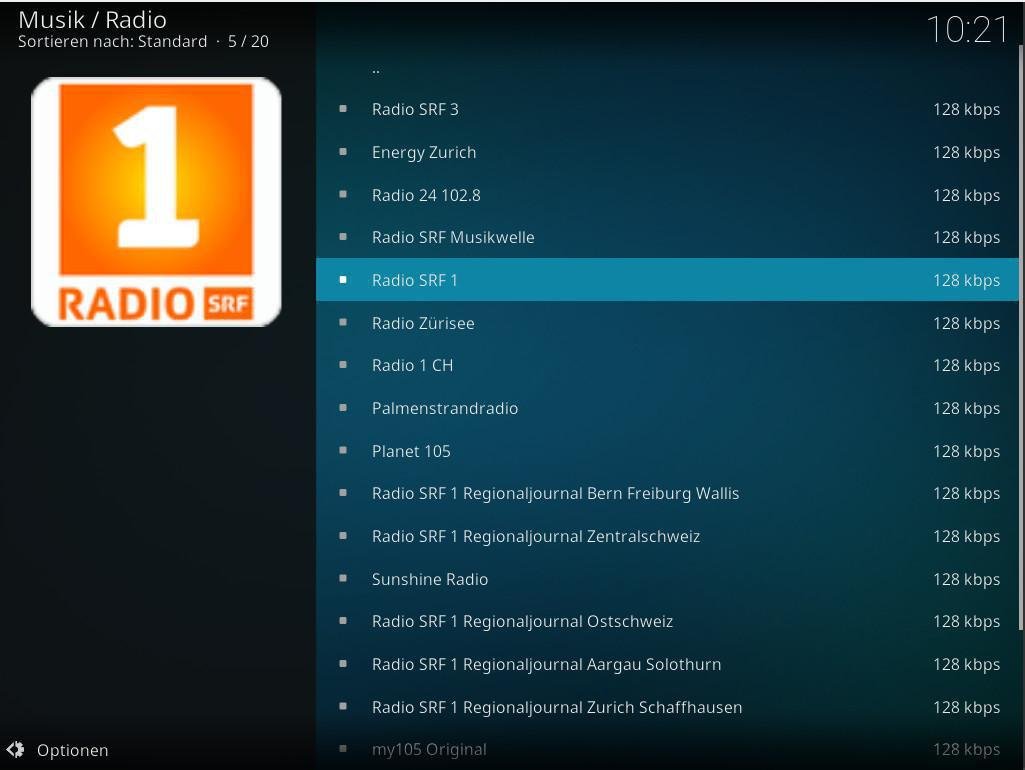Click the Musik / Radio title

click(92, 20)
